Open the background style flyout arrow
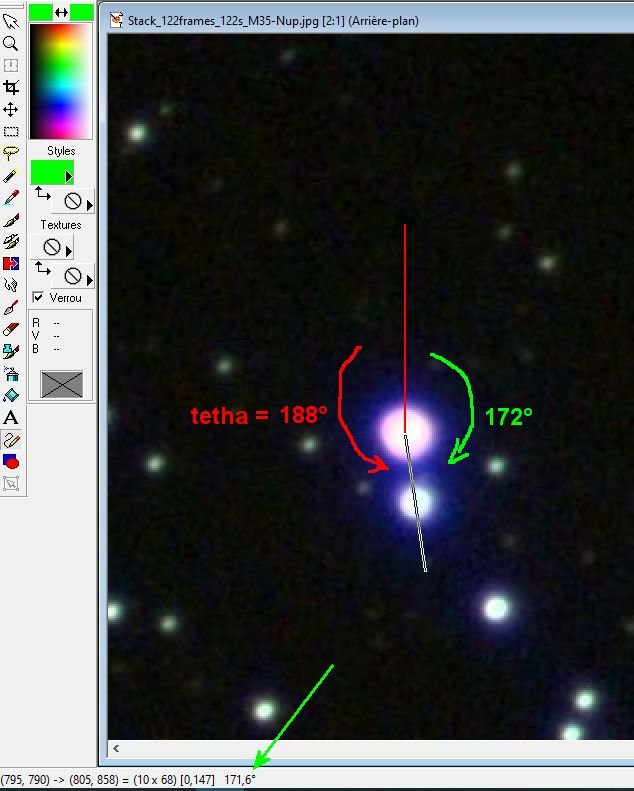Viewport: 634px width, 791px height. [90, 205]
